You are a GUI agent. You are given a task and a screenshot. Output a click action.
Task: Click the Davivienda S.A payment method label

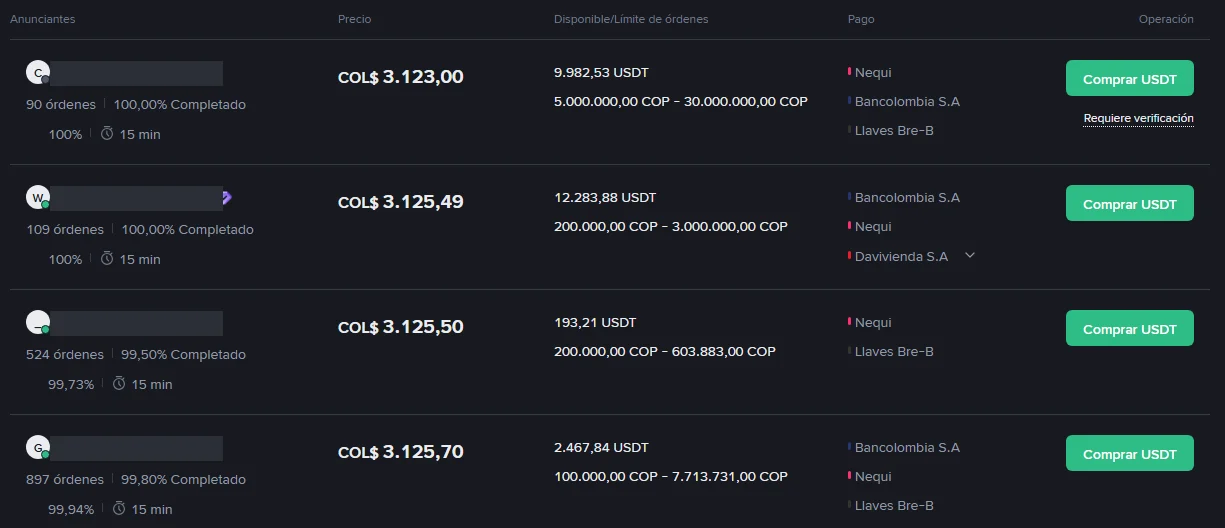coord(901,256)
